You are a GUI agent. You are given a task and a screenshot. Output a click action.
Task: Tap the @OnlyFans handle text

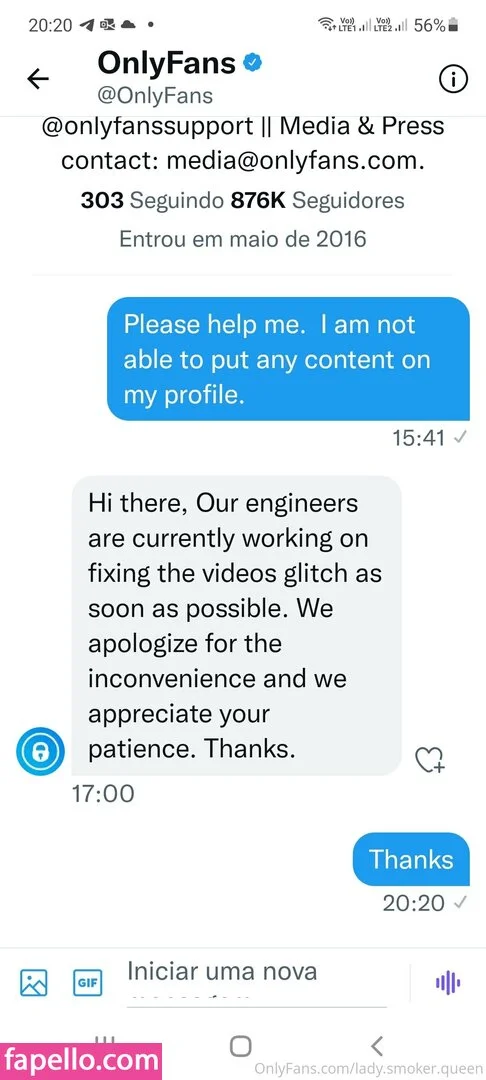coord(155,95)
